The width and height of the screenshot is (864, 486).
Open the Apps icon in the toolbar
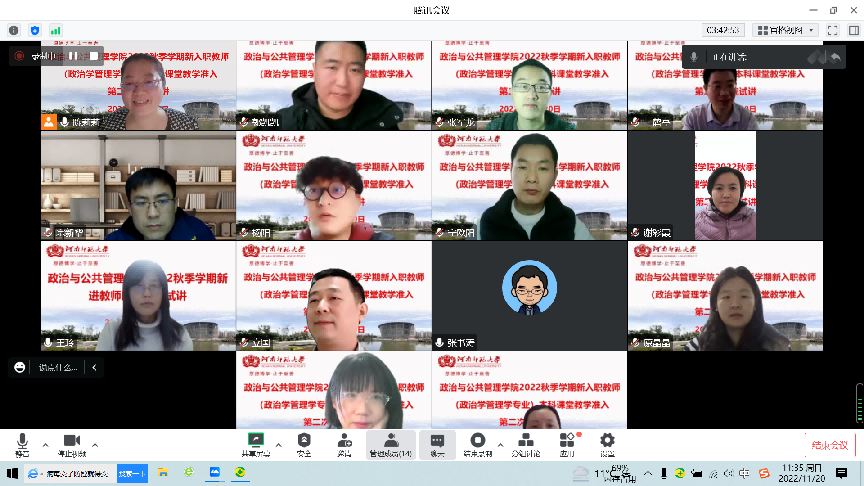(x=567, y=441)
